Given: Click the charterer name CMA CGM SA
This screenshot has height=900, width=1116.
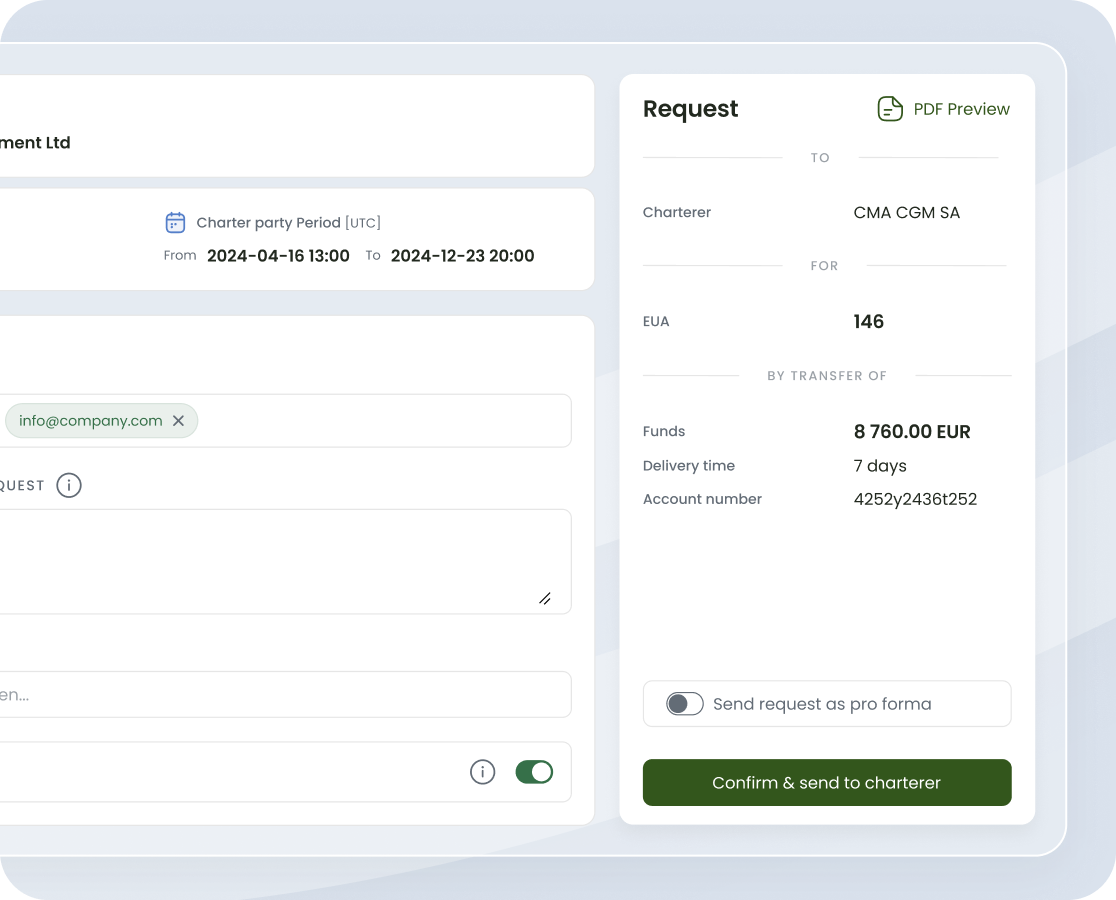Looking at the screenshot, I should point(906,212).
